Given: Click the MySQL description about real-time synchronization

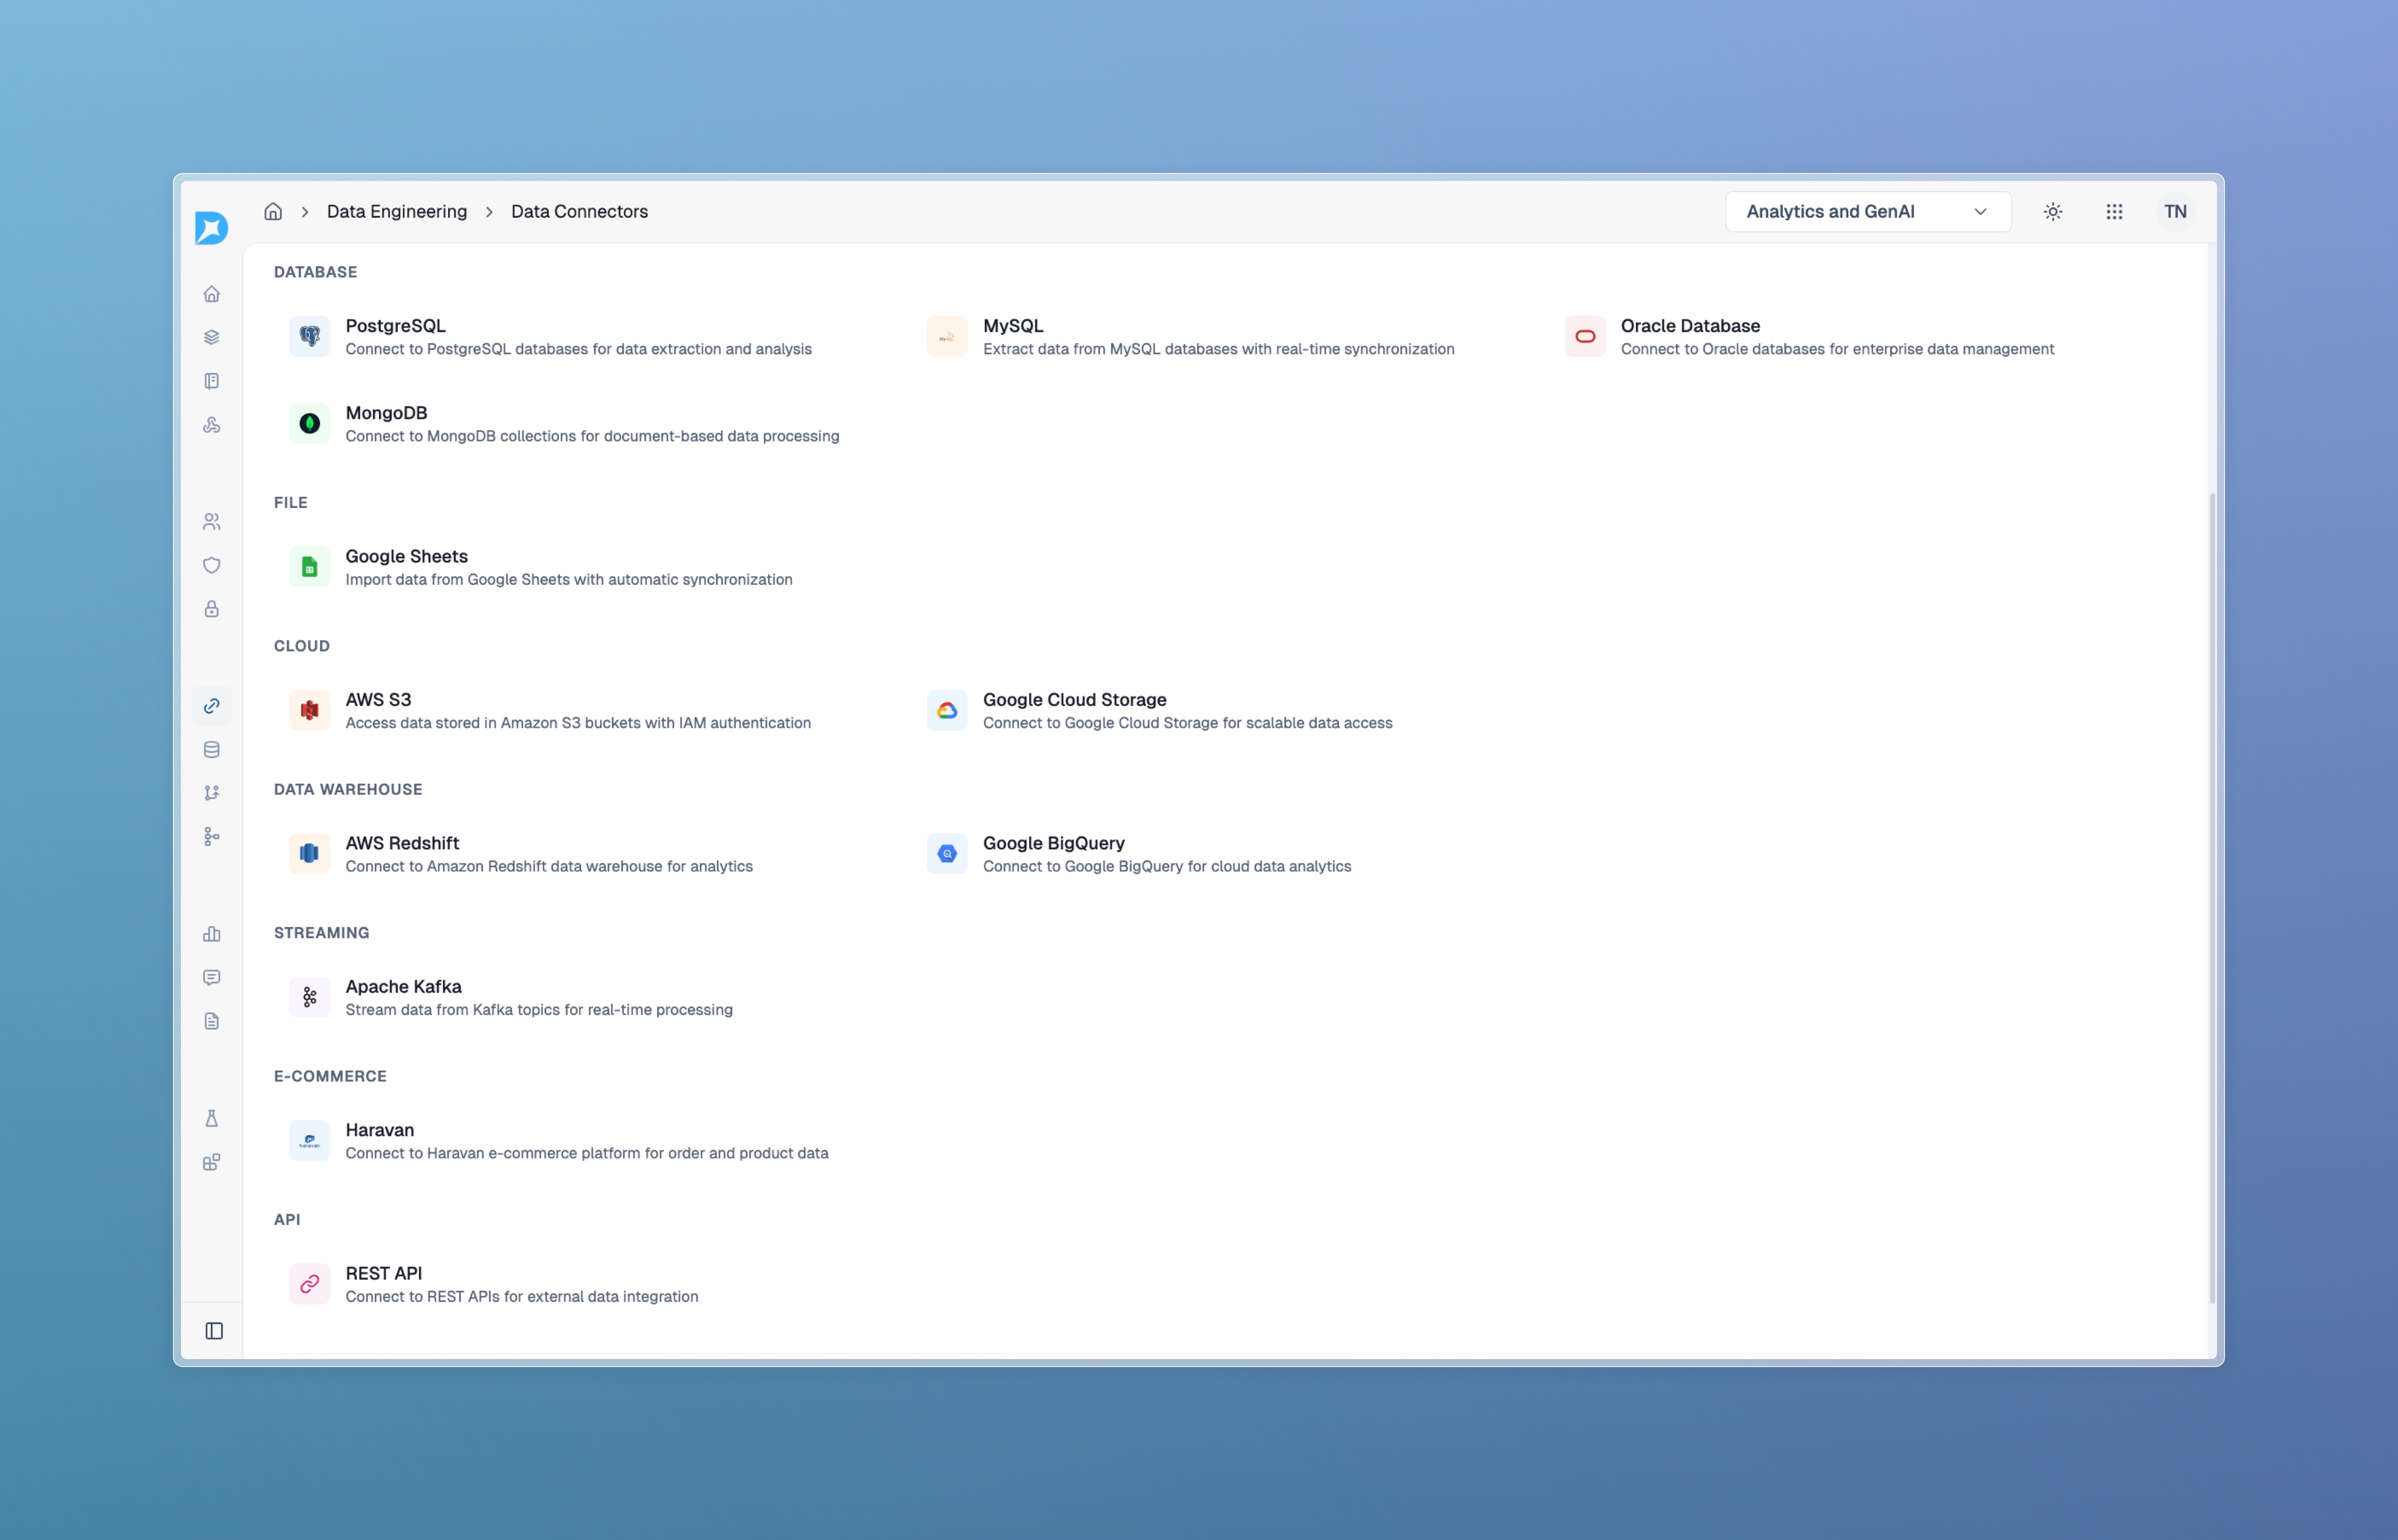Looking at the screenshot, I should (1218, 349).
